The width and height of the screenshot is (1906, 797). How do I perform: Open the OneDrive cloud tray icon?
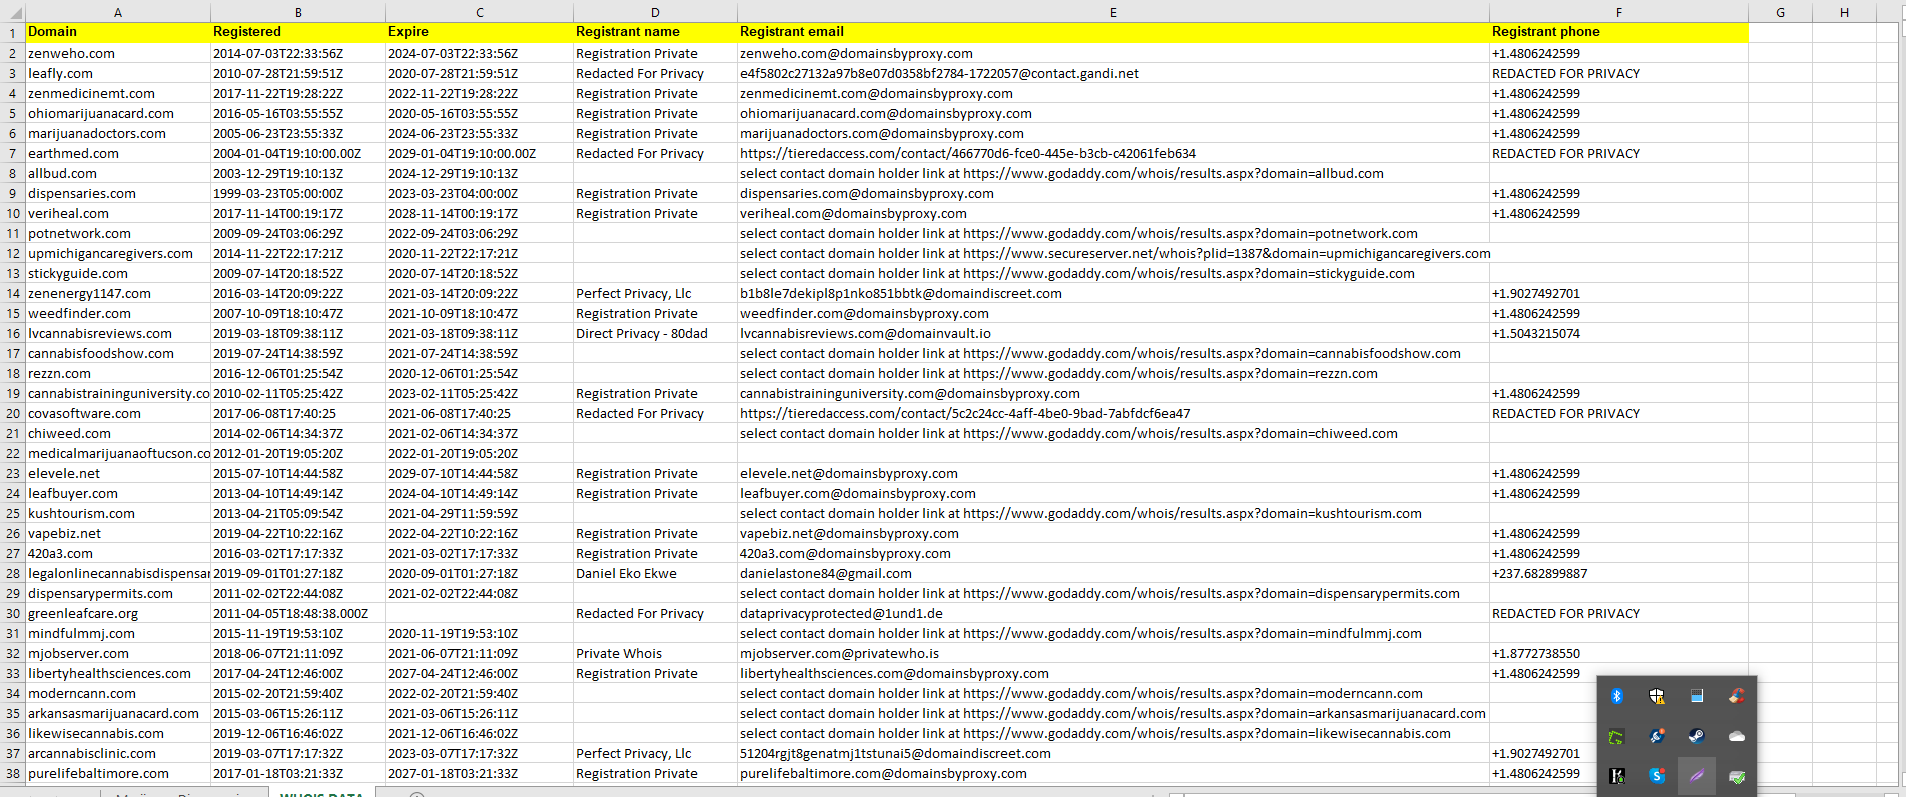[x=1737, y=736]
